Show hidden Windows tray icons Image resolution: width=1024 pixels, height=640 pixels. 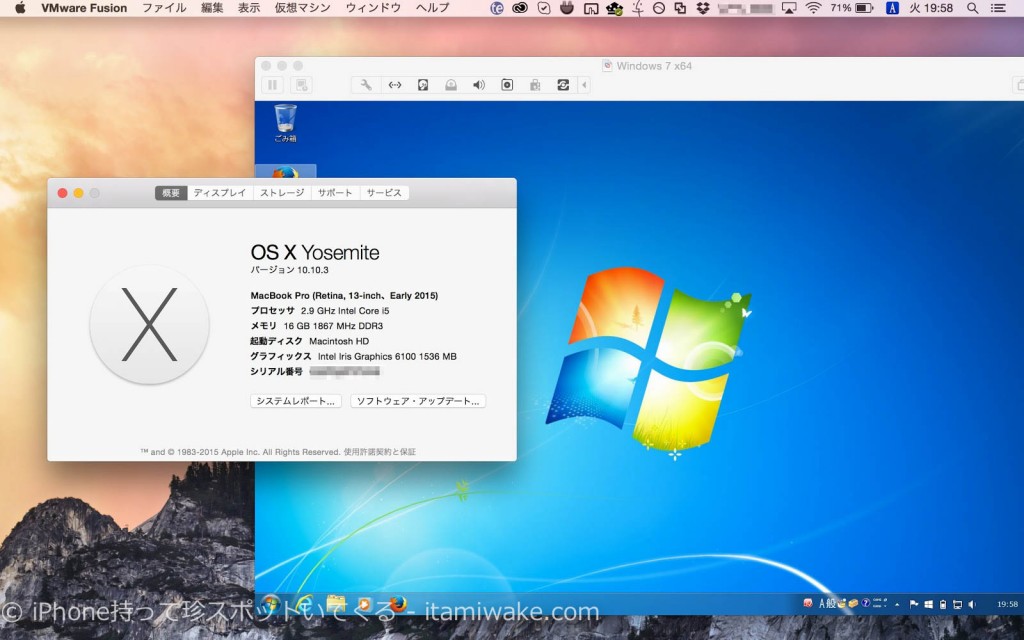(897, 605)
